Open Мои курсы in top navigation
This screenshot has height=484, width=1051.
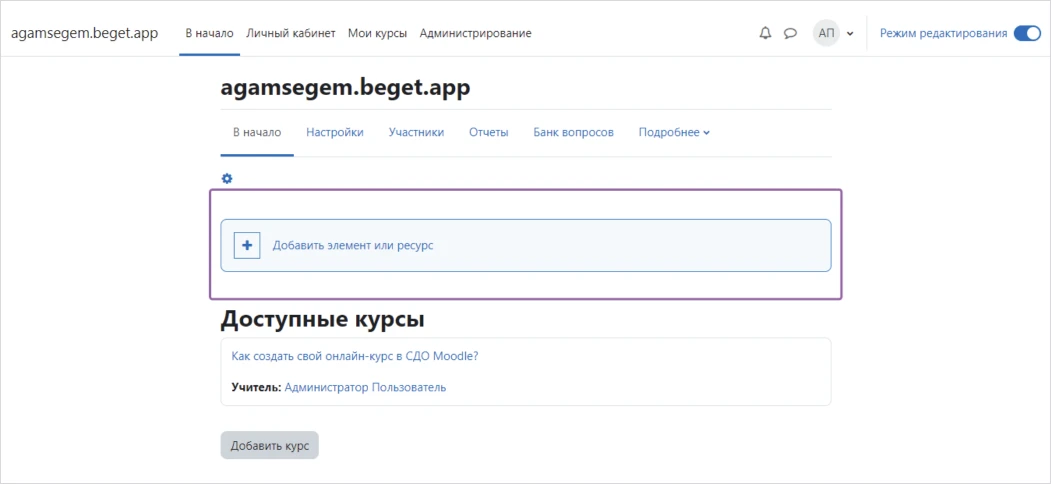pyautogui.click(x=377, y=33)
